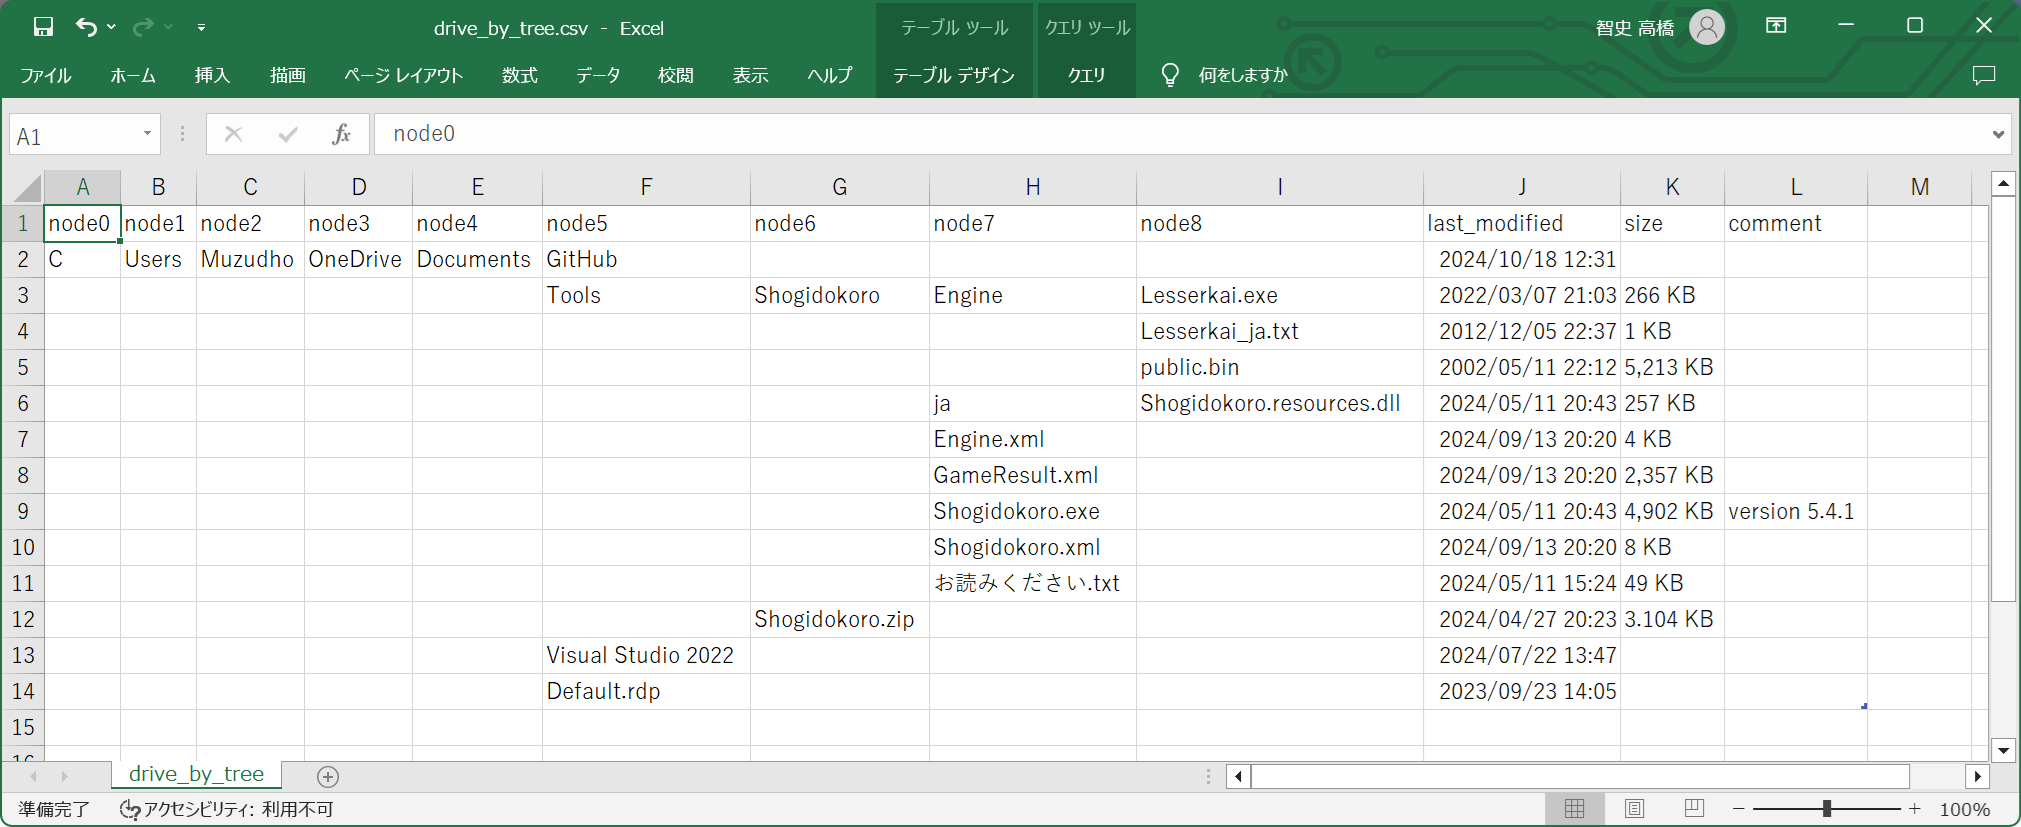Open the データ ribbon tab
Screen dimensions: 2021x827
[x=598, y=75]
